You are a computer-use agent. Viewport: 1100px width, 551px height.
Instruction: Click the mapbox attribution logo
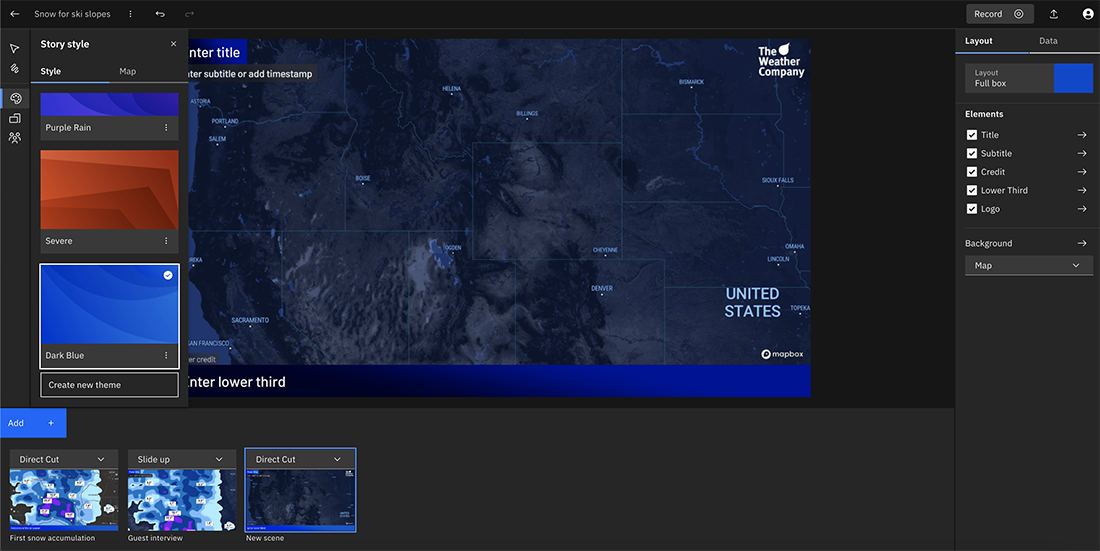point(782,354)
